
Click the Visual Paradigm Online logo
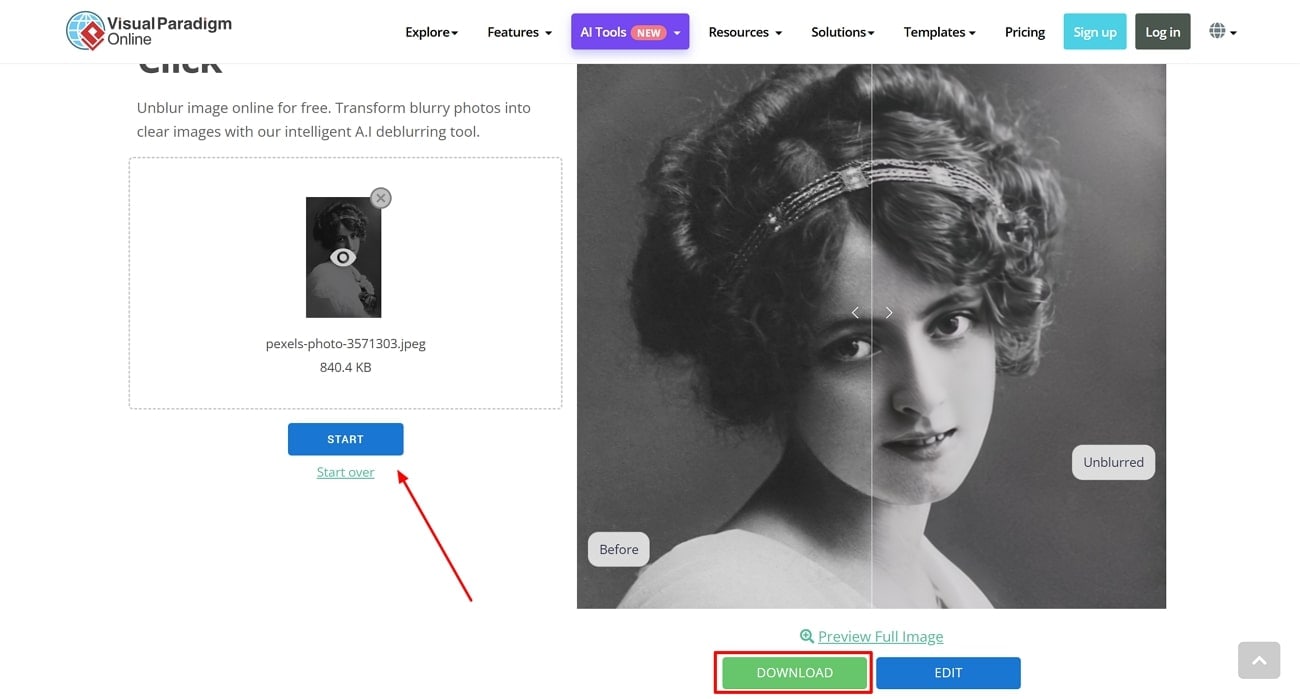147,31
